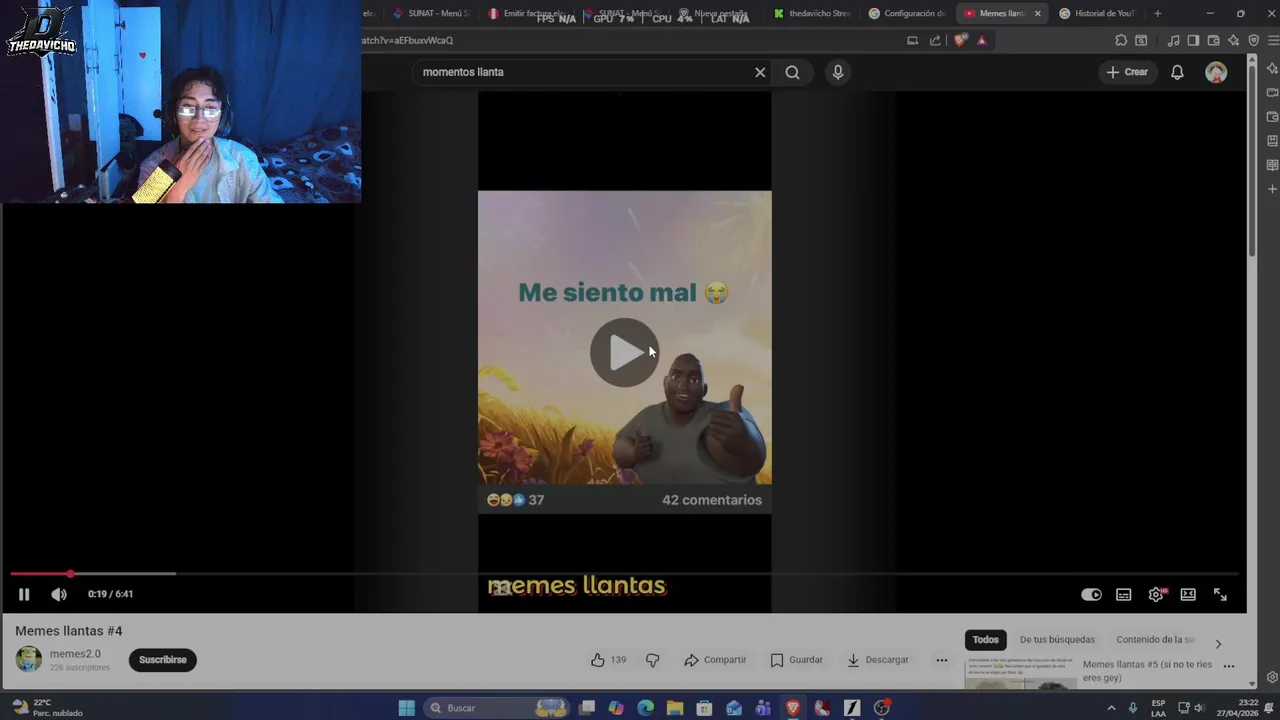1280x720 pixels.
Task: Click the Descargar download button
Action: pos(878,660)
